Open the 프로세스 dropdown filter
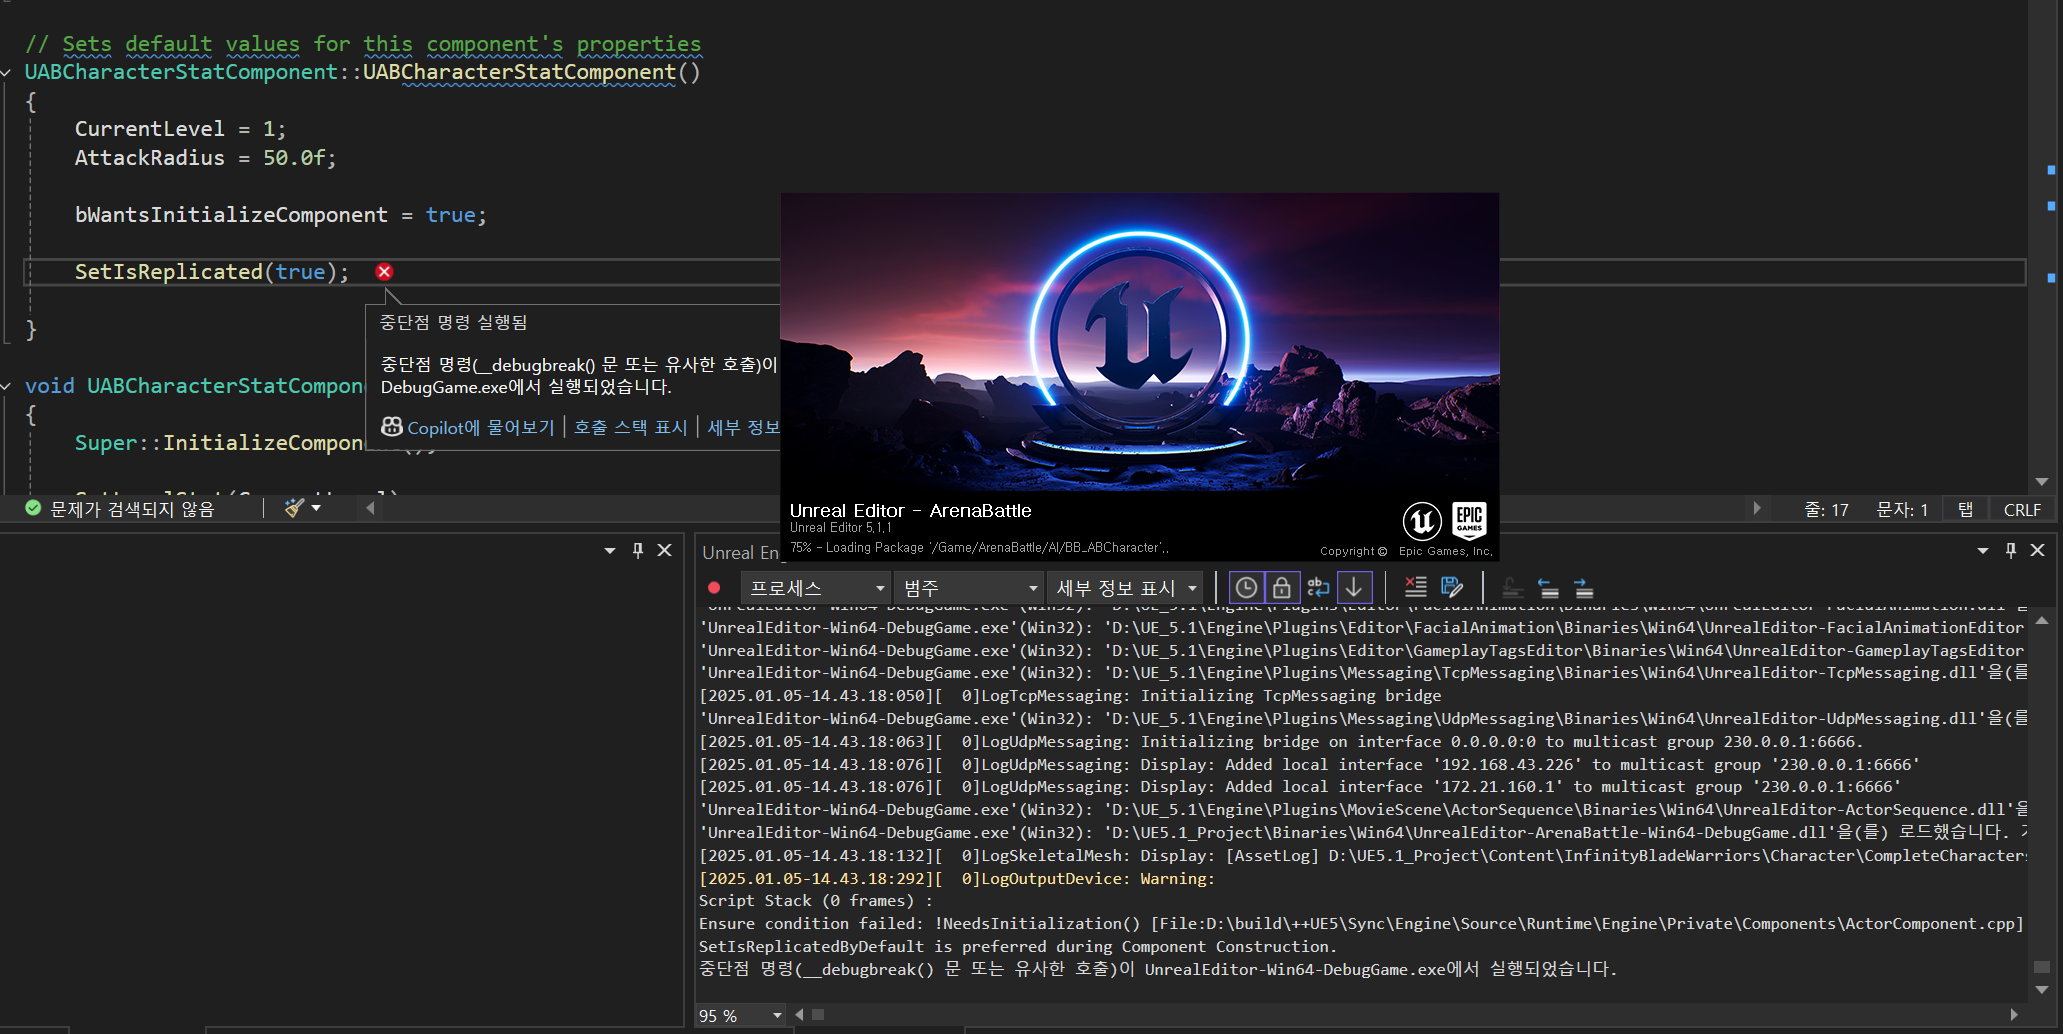Screen dimensions: 2063x1034 pyautogui.click(x=816, y=588)
